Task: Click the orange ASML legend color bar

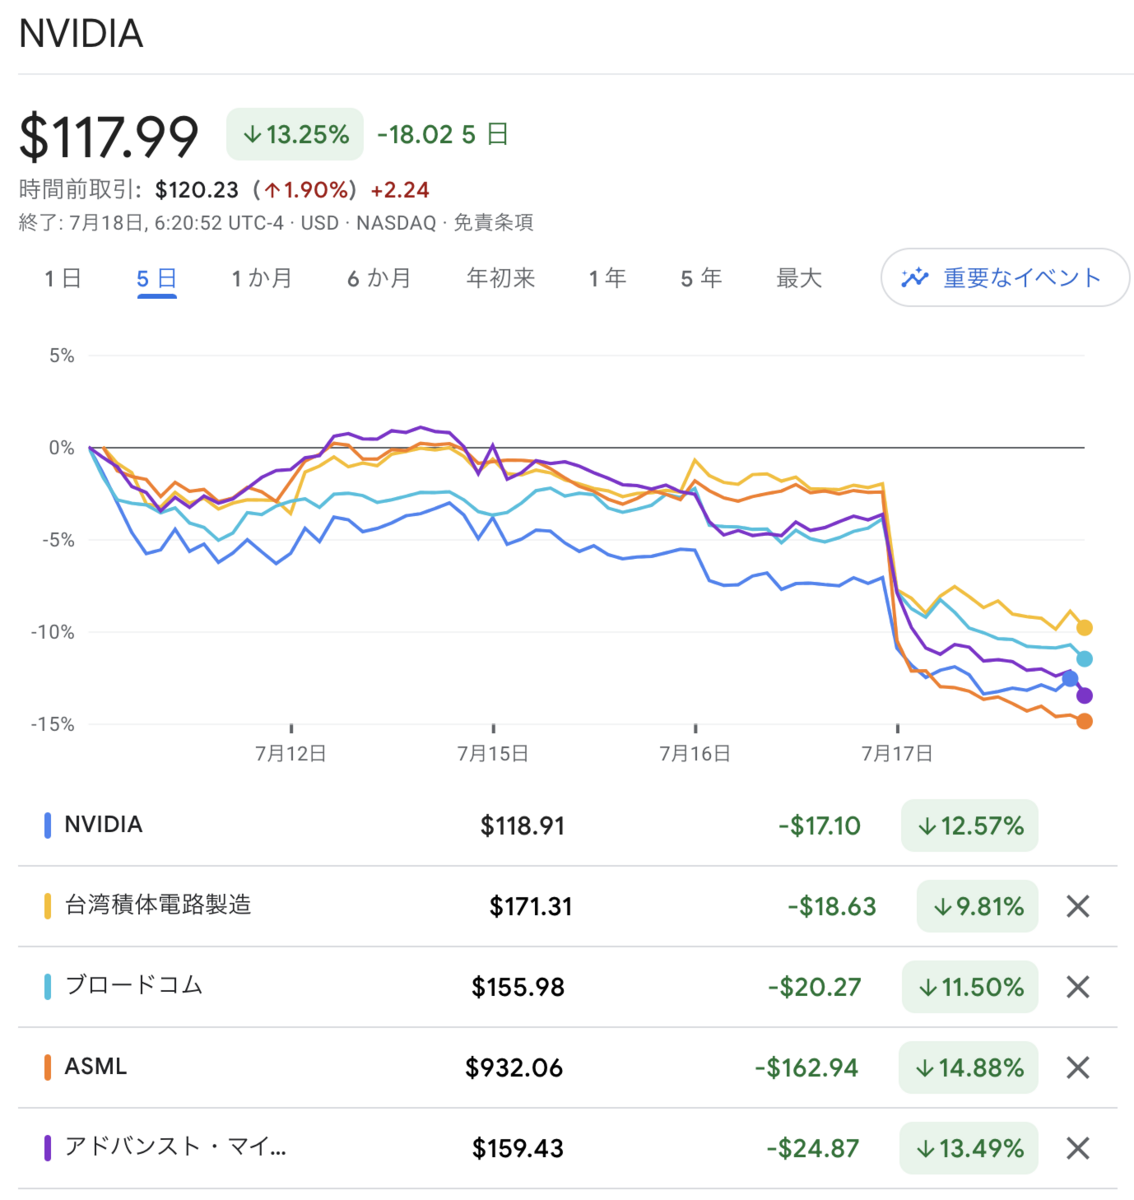Action: [47, 1067]
